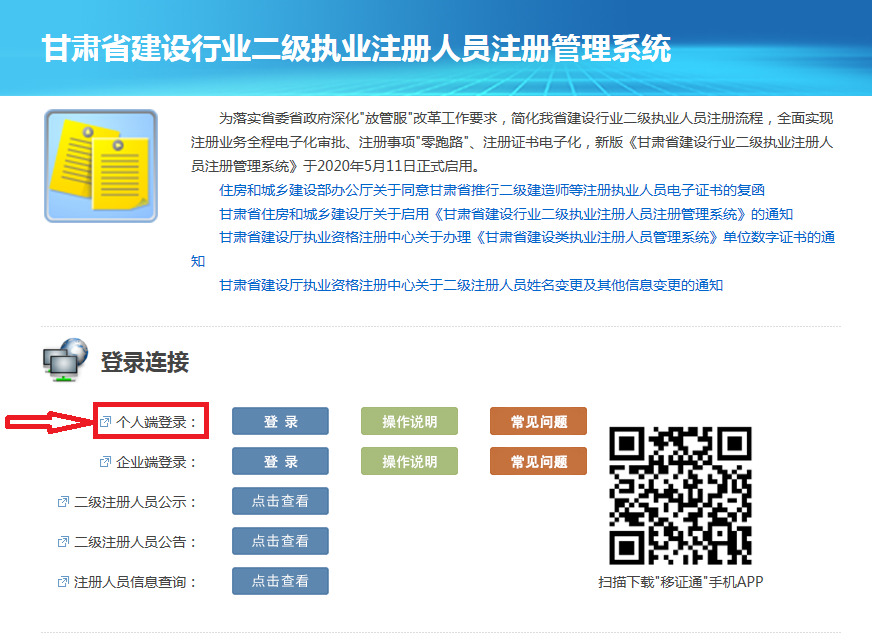
Task: Click the yellow sticky notes icon
Action: tap(100, 166)
